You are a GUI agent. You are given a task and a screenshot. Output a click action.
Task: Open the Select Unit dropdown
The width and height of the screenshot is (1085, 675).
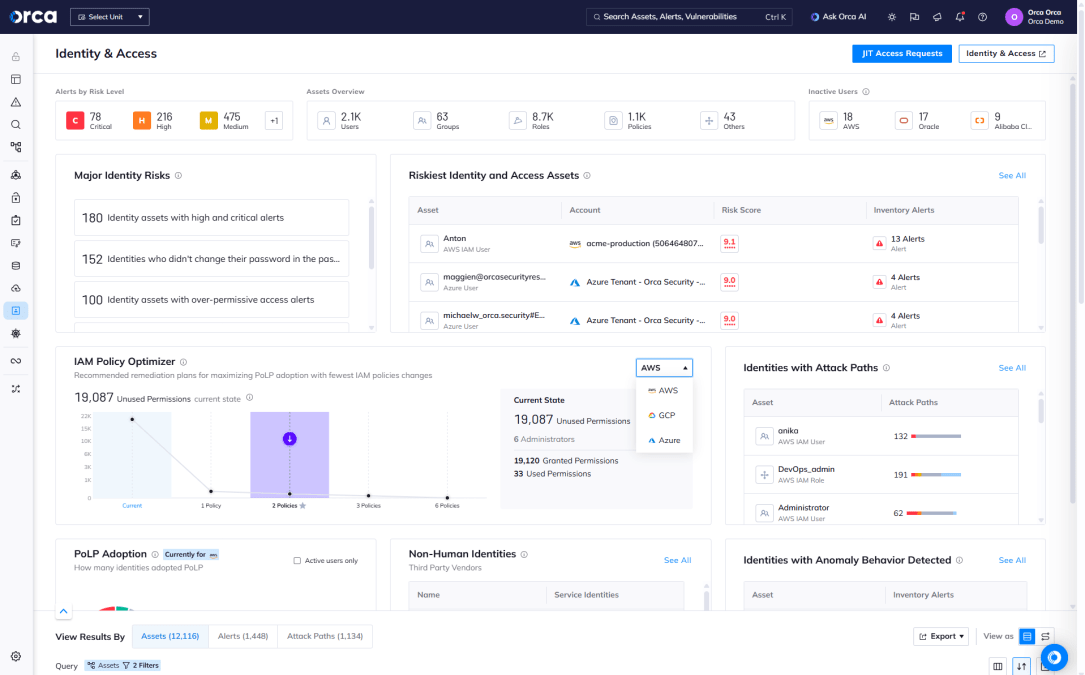tap(110, 17)
